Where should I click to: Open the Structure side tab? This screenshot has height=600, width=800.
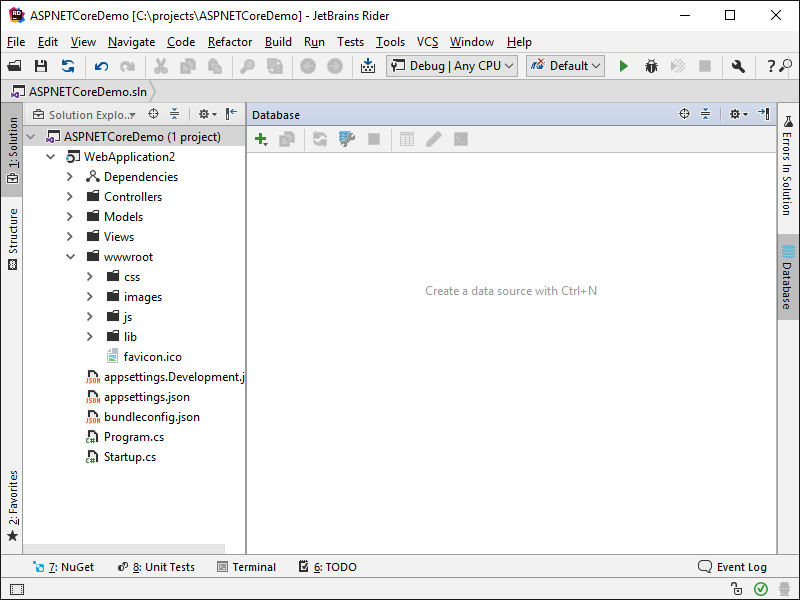13,239
